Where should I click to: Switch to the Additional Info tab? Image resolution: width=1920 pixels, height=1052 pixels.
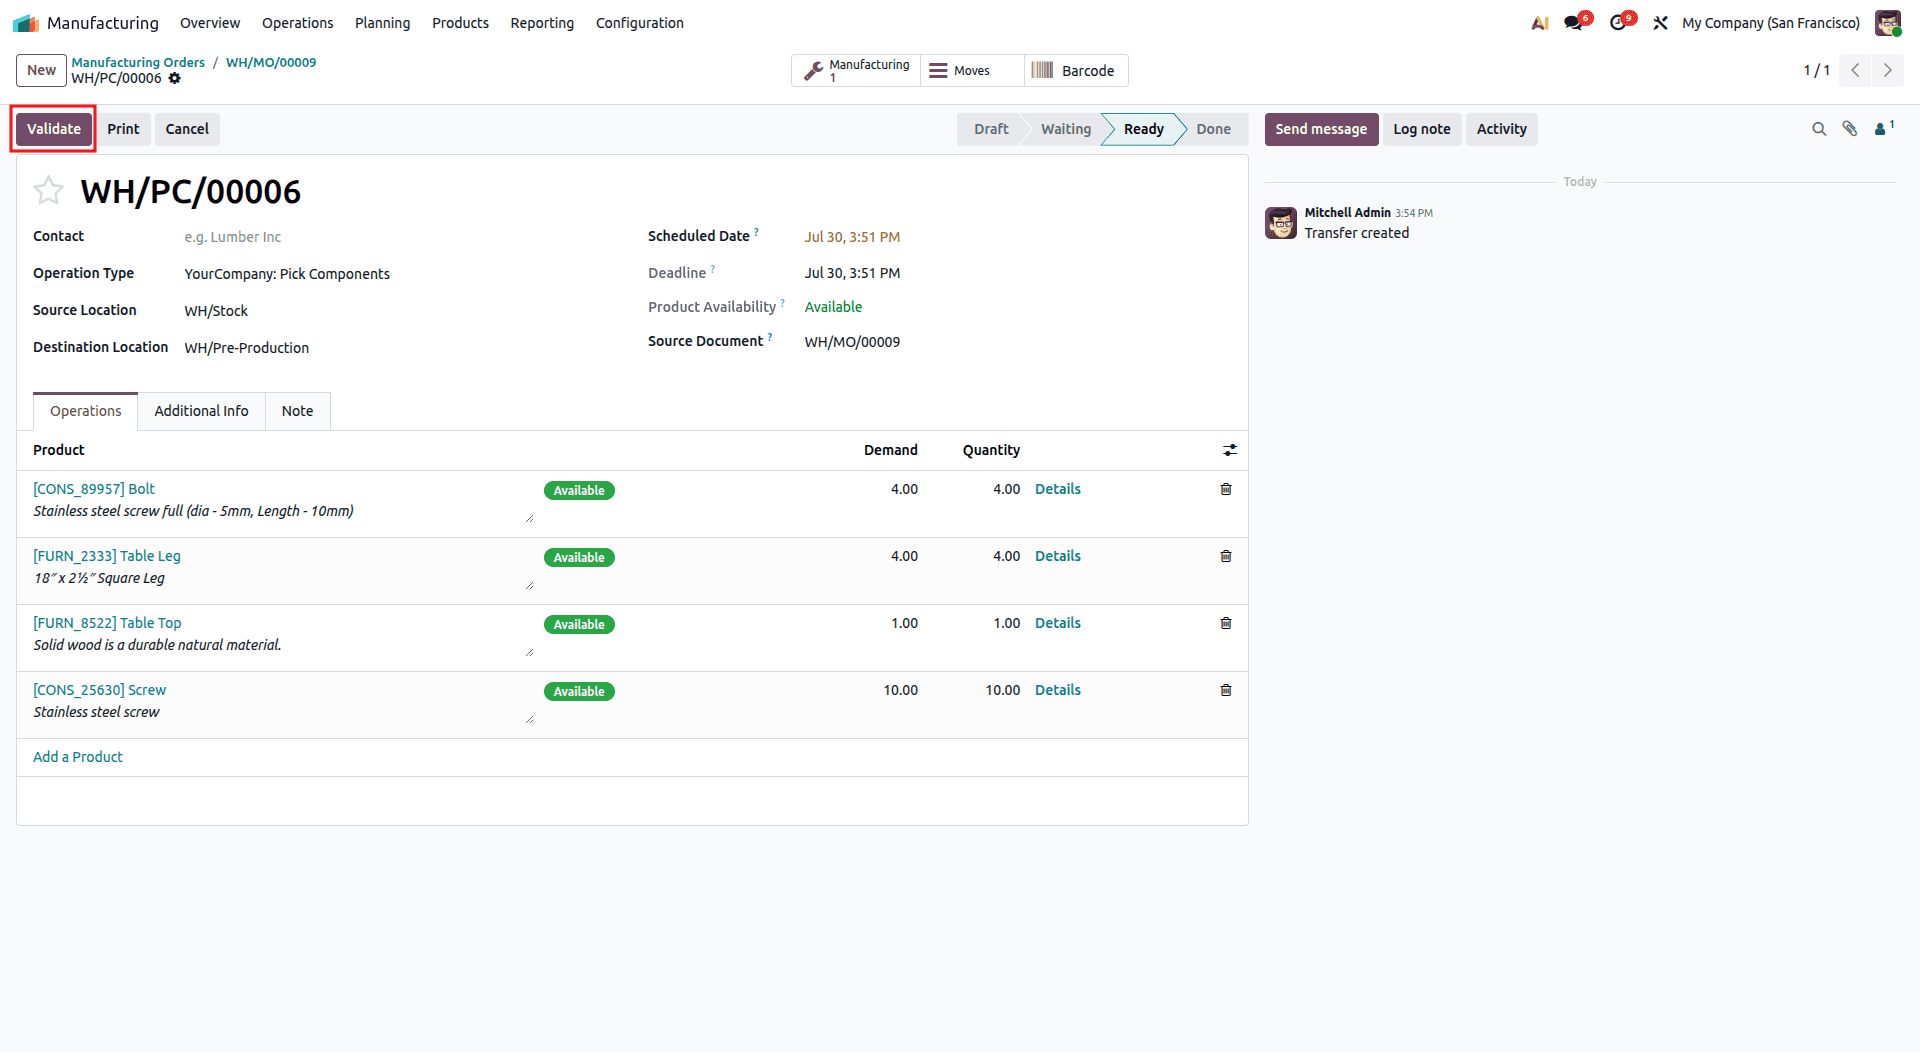point(201,411)
